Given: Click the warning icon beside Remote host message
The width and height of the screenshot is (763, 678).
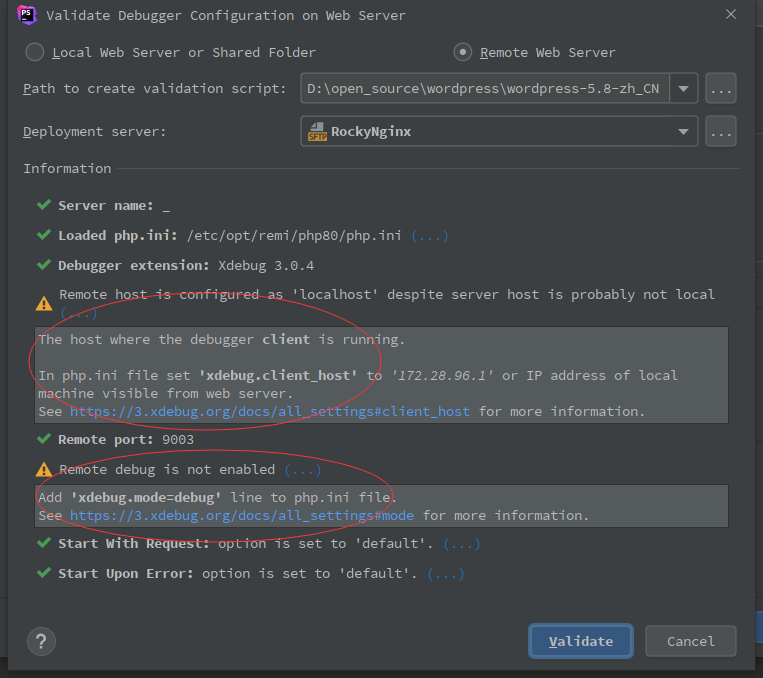Looking at the screenshot, I should pos(44,302).
